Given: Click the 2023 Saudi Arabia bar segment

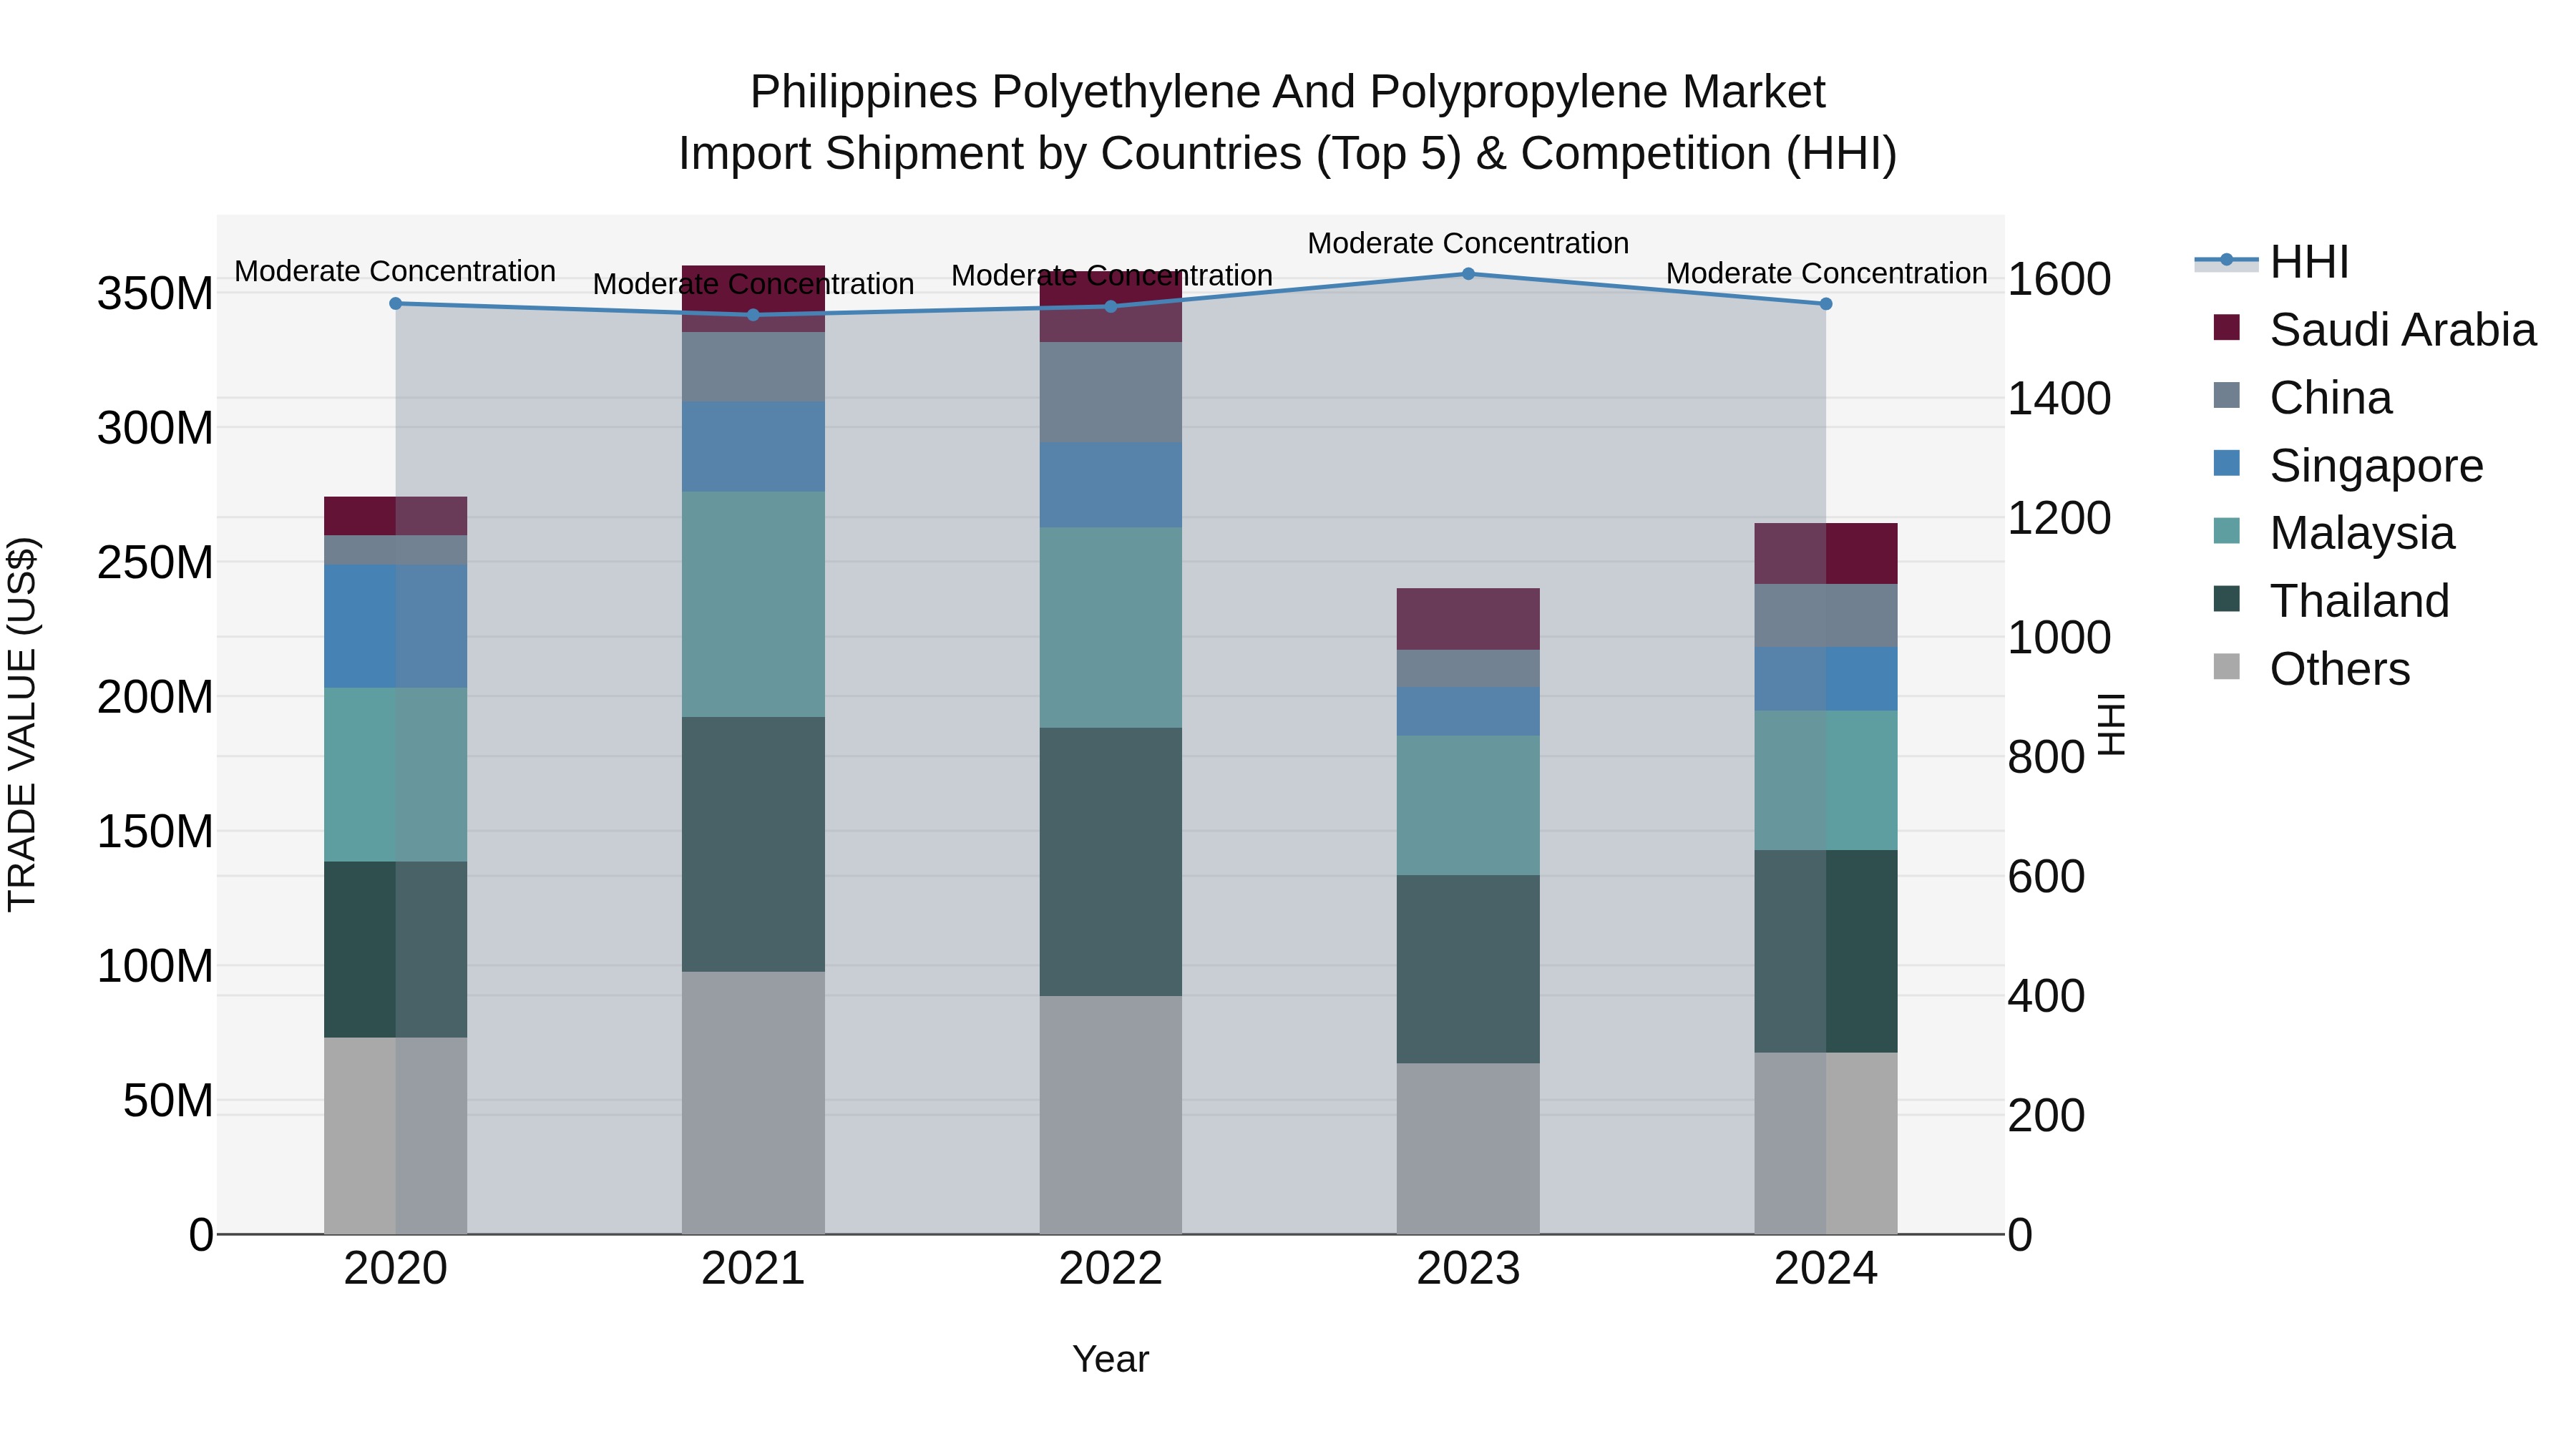Looking at the screenshot, I should (x=1468, y=619).
